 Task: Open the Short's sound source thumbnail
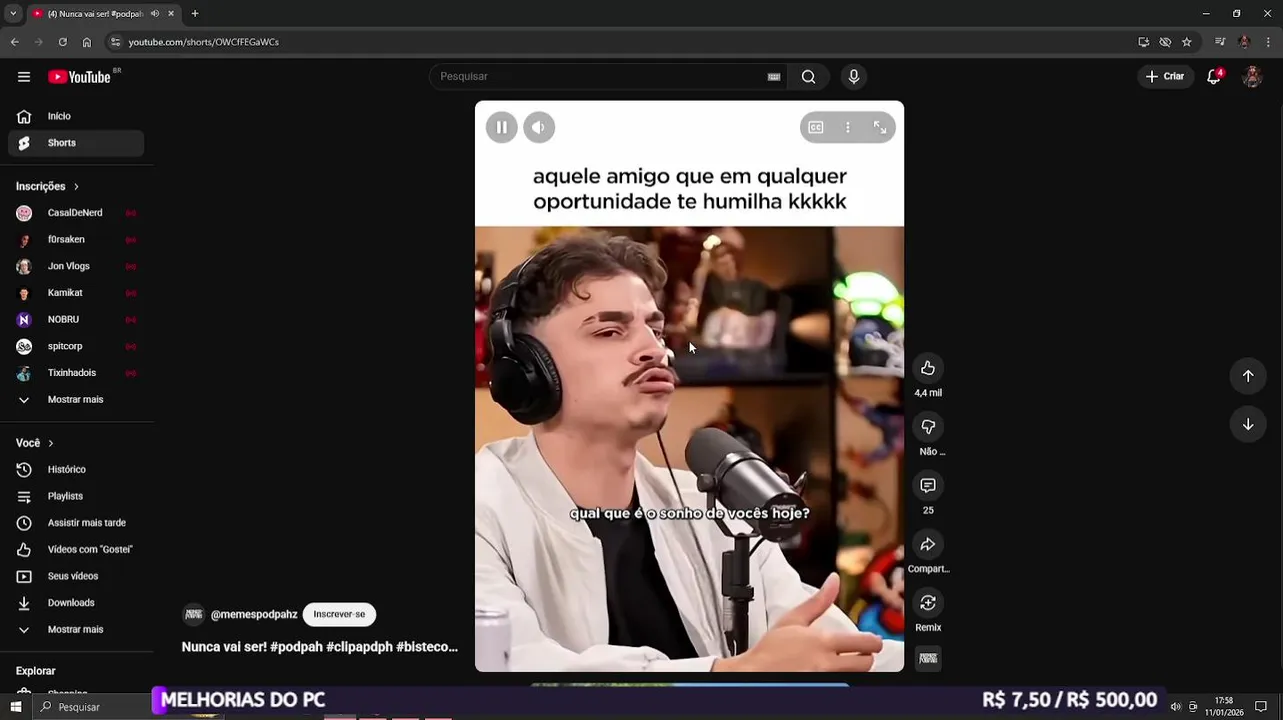coord(928,658)
